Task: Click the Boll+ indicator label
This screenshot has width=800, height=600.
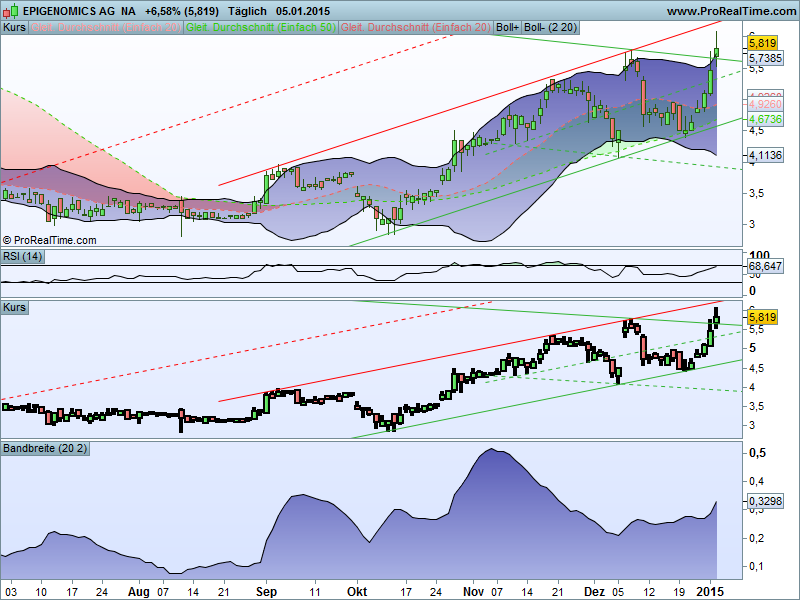Action: [508, 27]
